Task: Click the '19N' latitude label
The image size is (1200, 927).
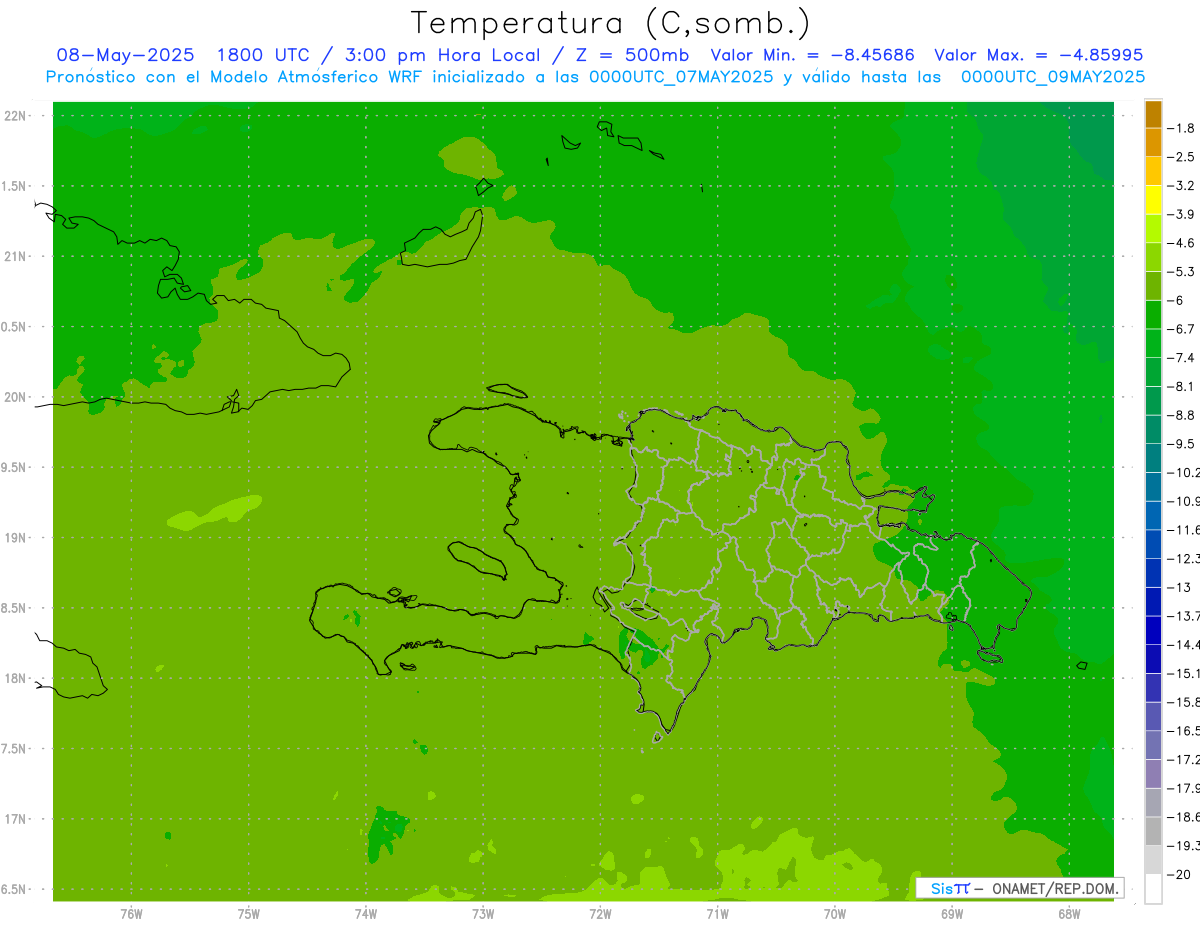Action: (15, 537)
